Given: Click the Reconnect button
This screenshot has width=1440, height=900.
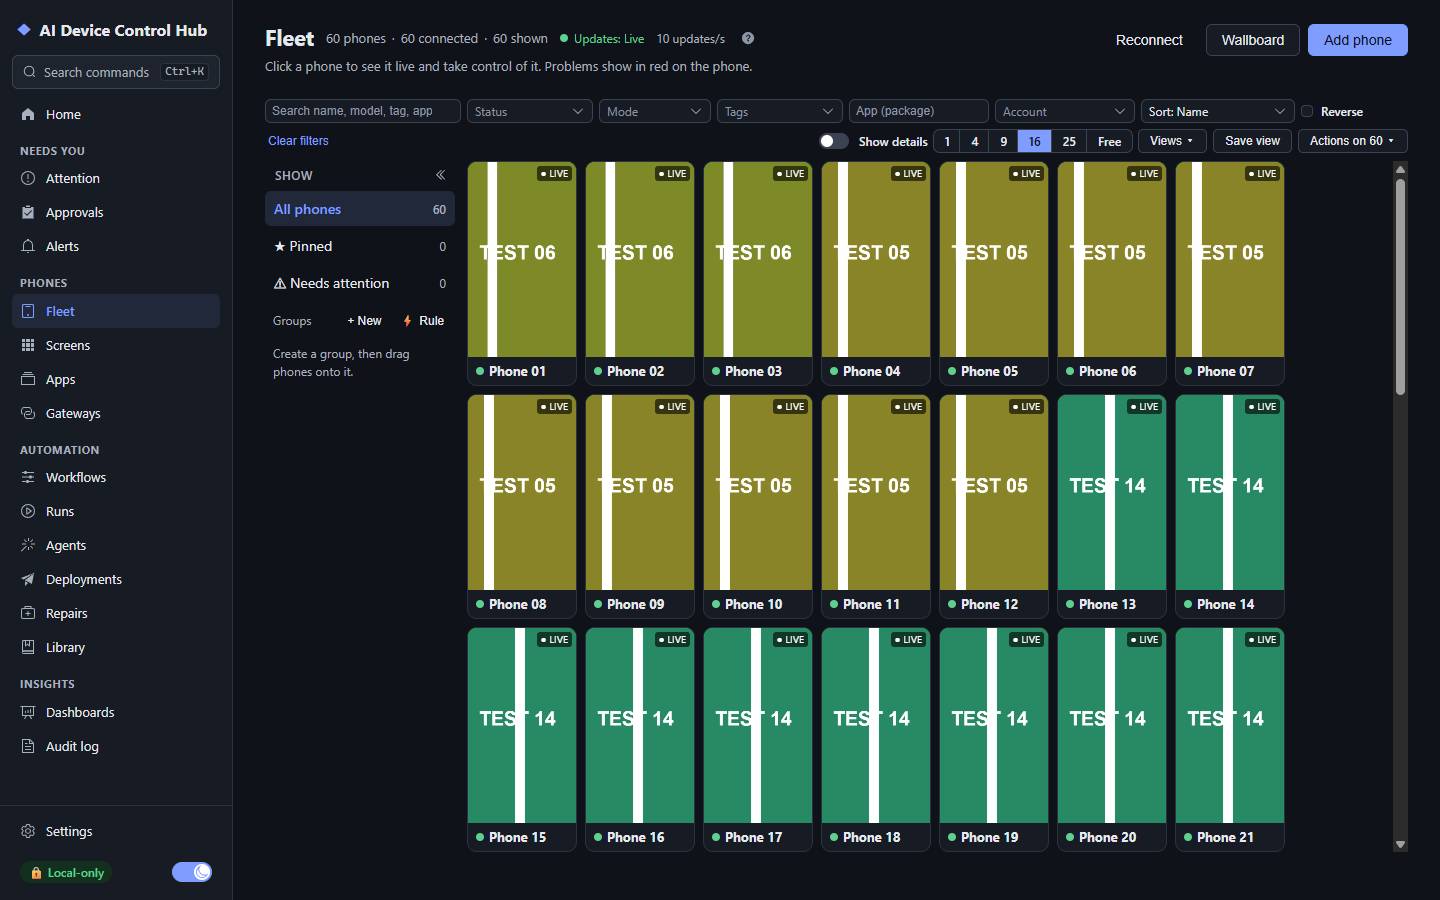Looking at the screenshot, I should tap(1149, 40).
